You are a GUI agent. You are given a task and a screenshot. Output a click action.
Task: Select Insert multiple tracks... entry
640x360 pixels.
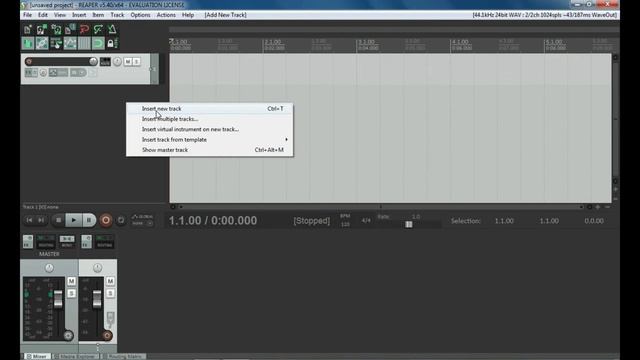[209, 119]
